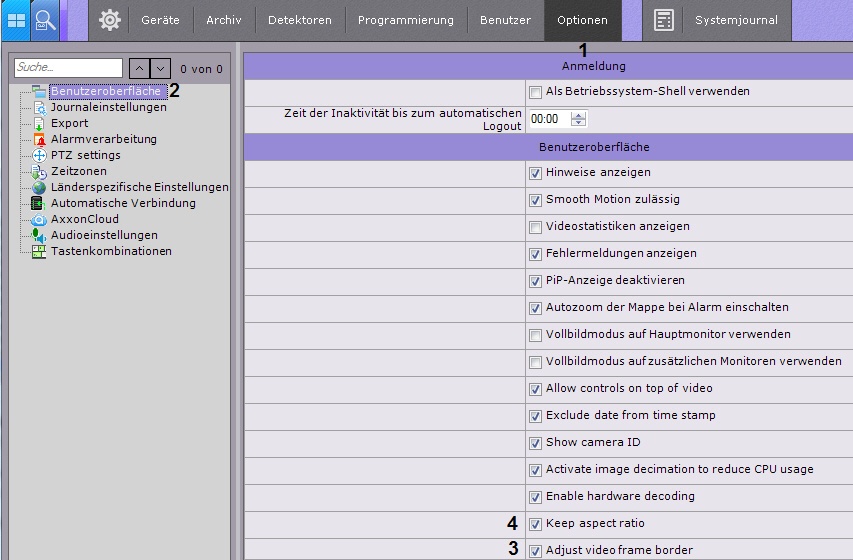Screen dimensions: 853x560
Task: Open the layouts grid icon
Action: [x=17, y=20]
